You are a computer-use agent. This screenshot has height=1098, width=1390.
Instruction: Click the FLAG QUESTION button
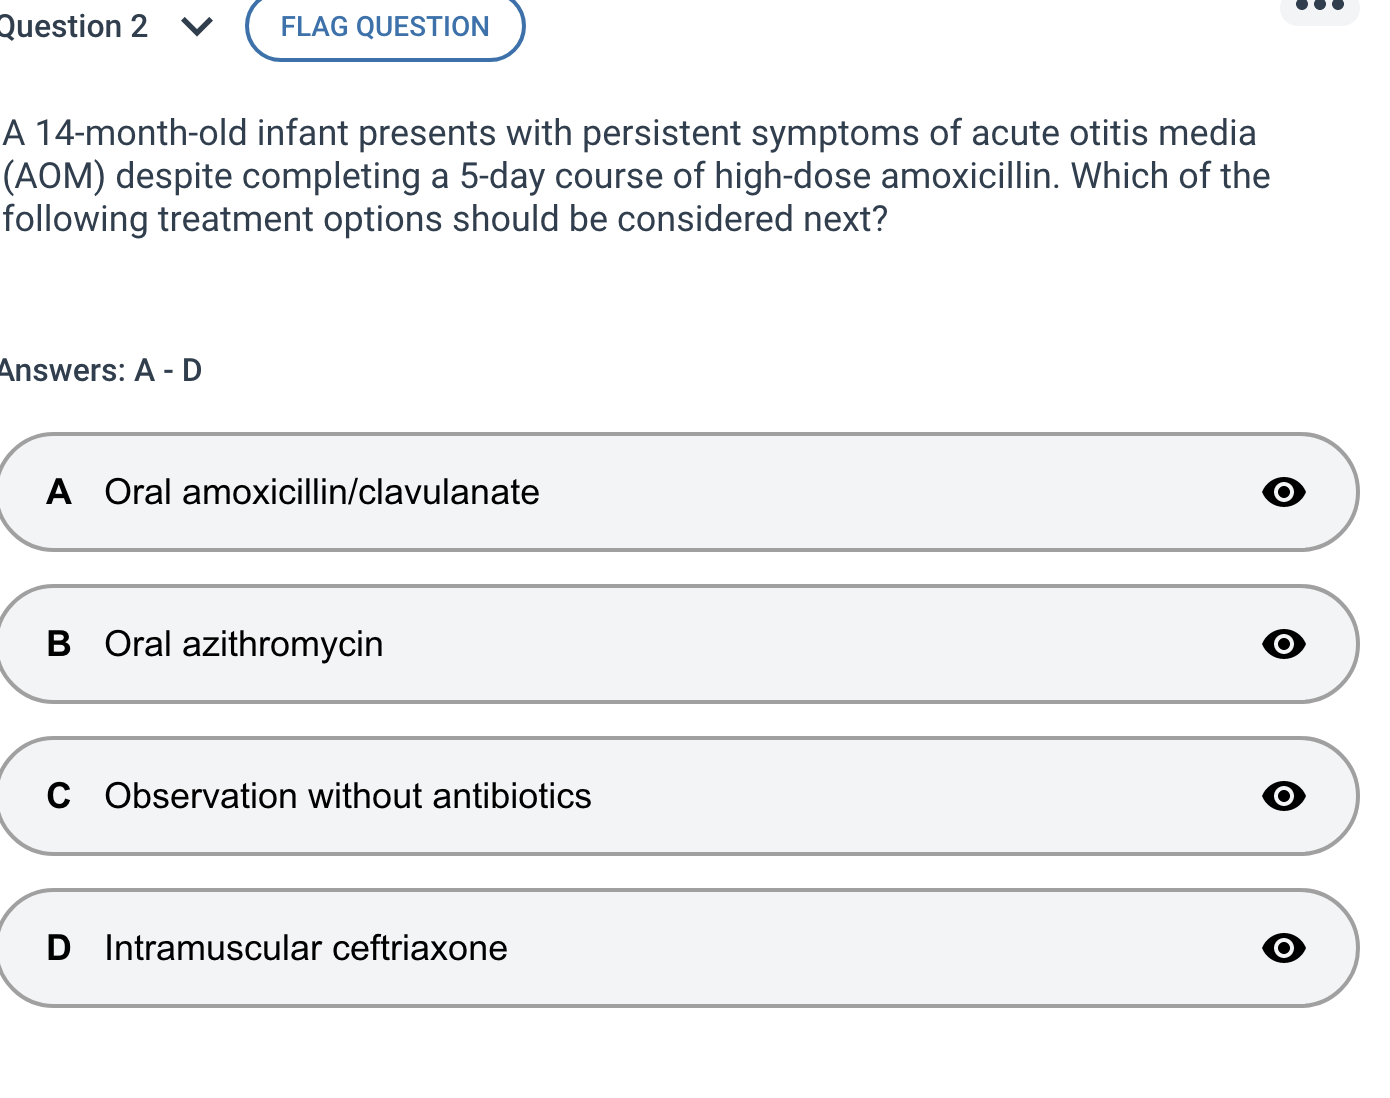pos(384,26)
